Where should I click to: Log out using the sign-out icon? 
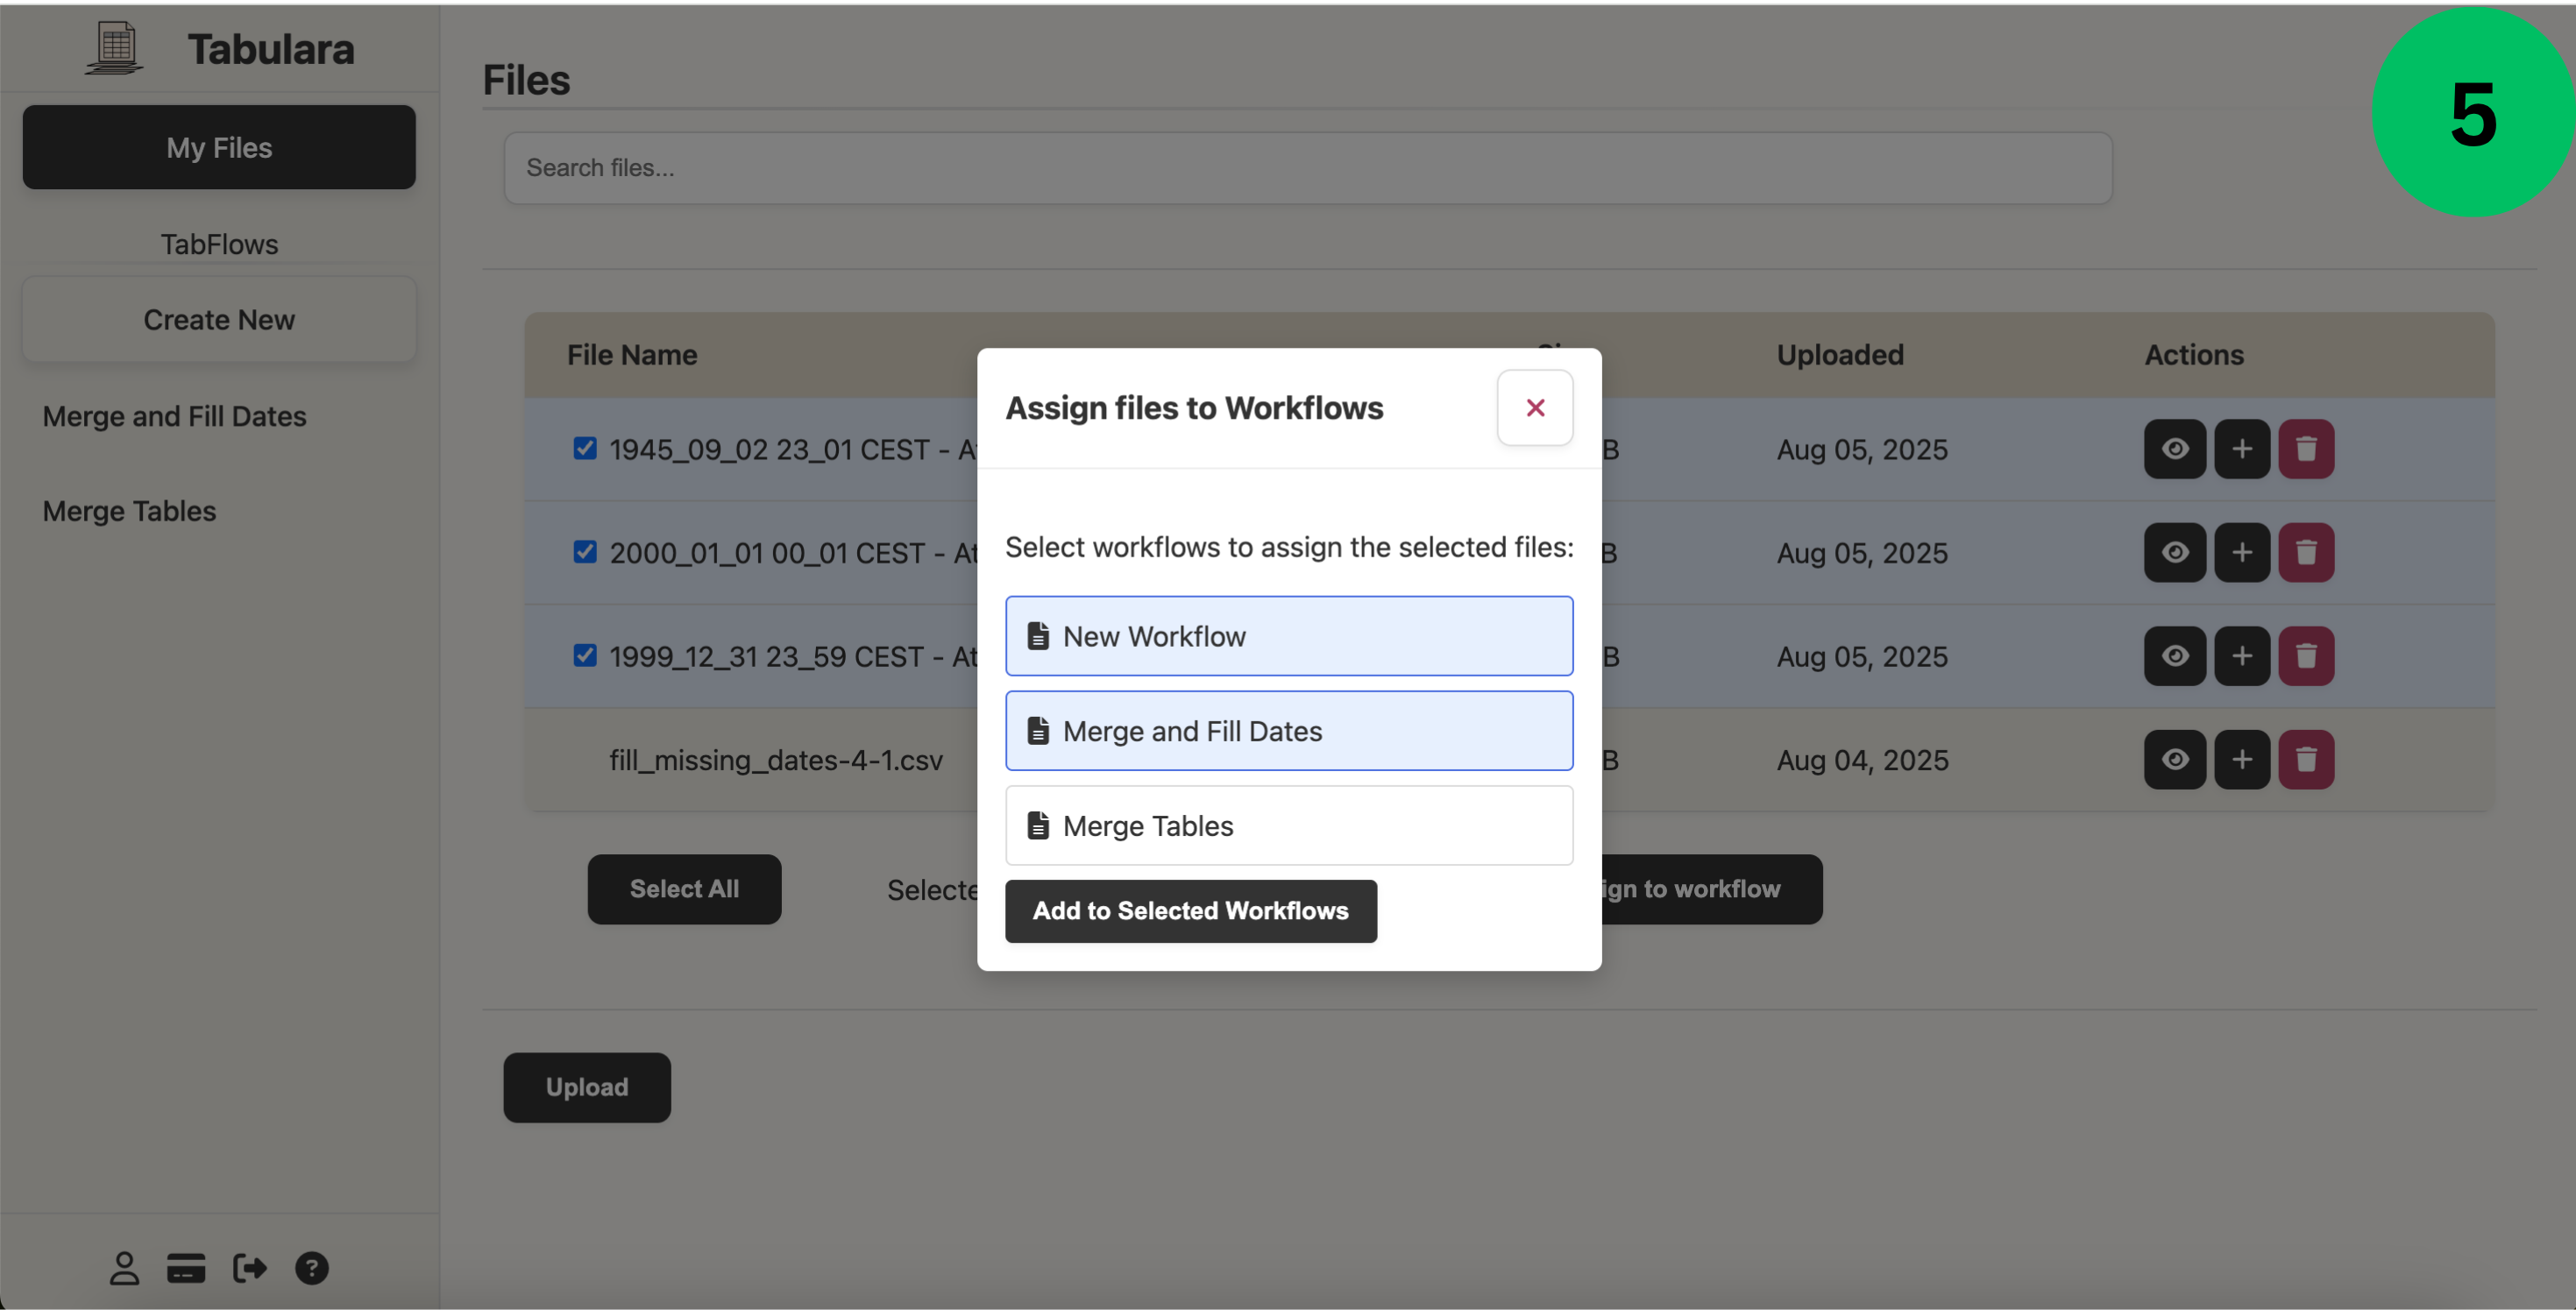pos(249,1268)
